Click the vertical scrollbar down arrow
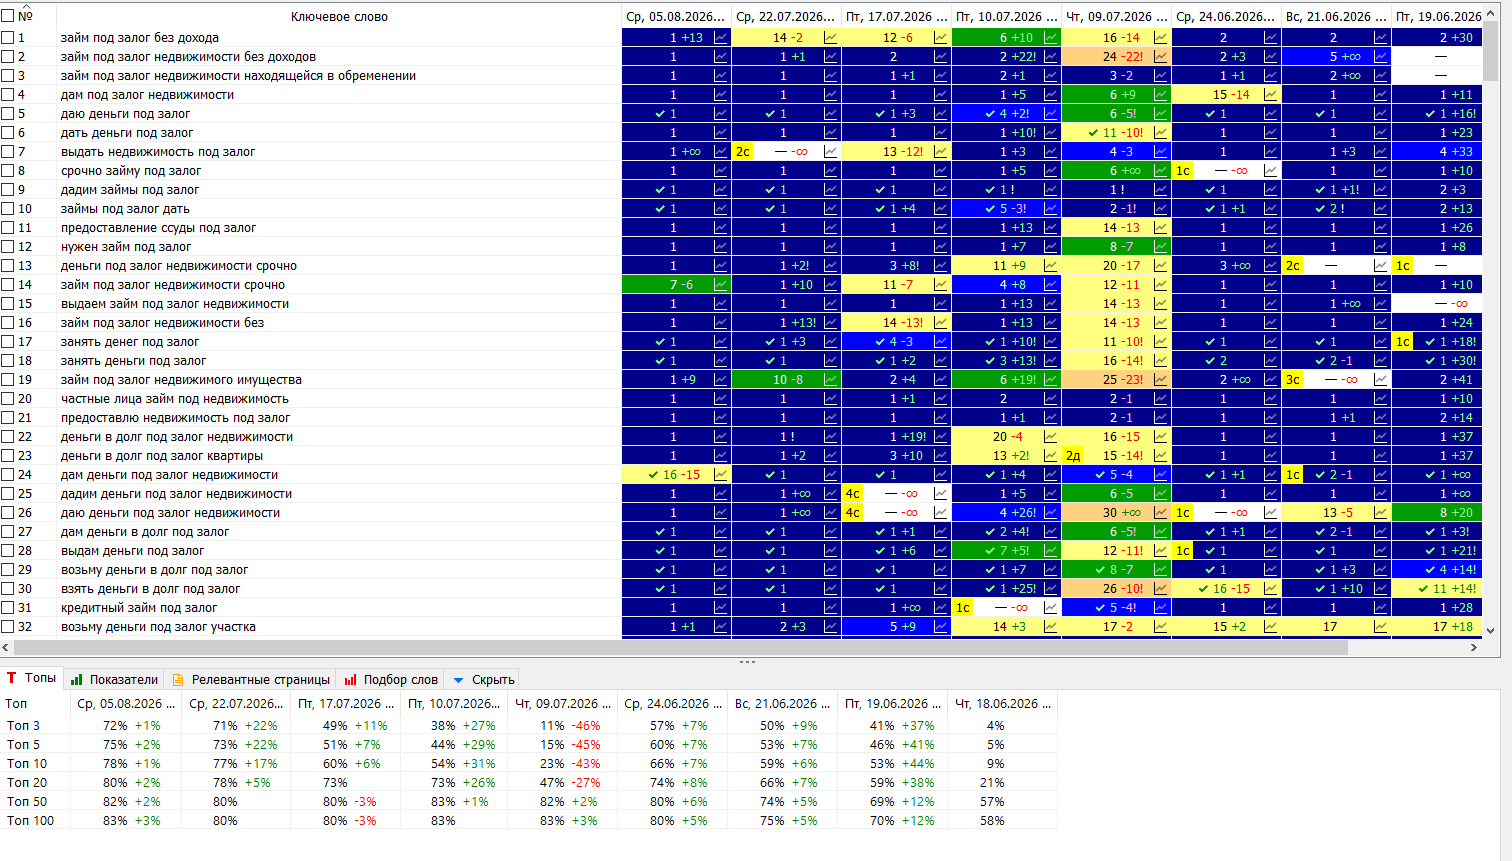The height and width of the screenshot is (861, 1512). (1491, 630)
